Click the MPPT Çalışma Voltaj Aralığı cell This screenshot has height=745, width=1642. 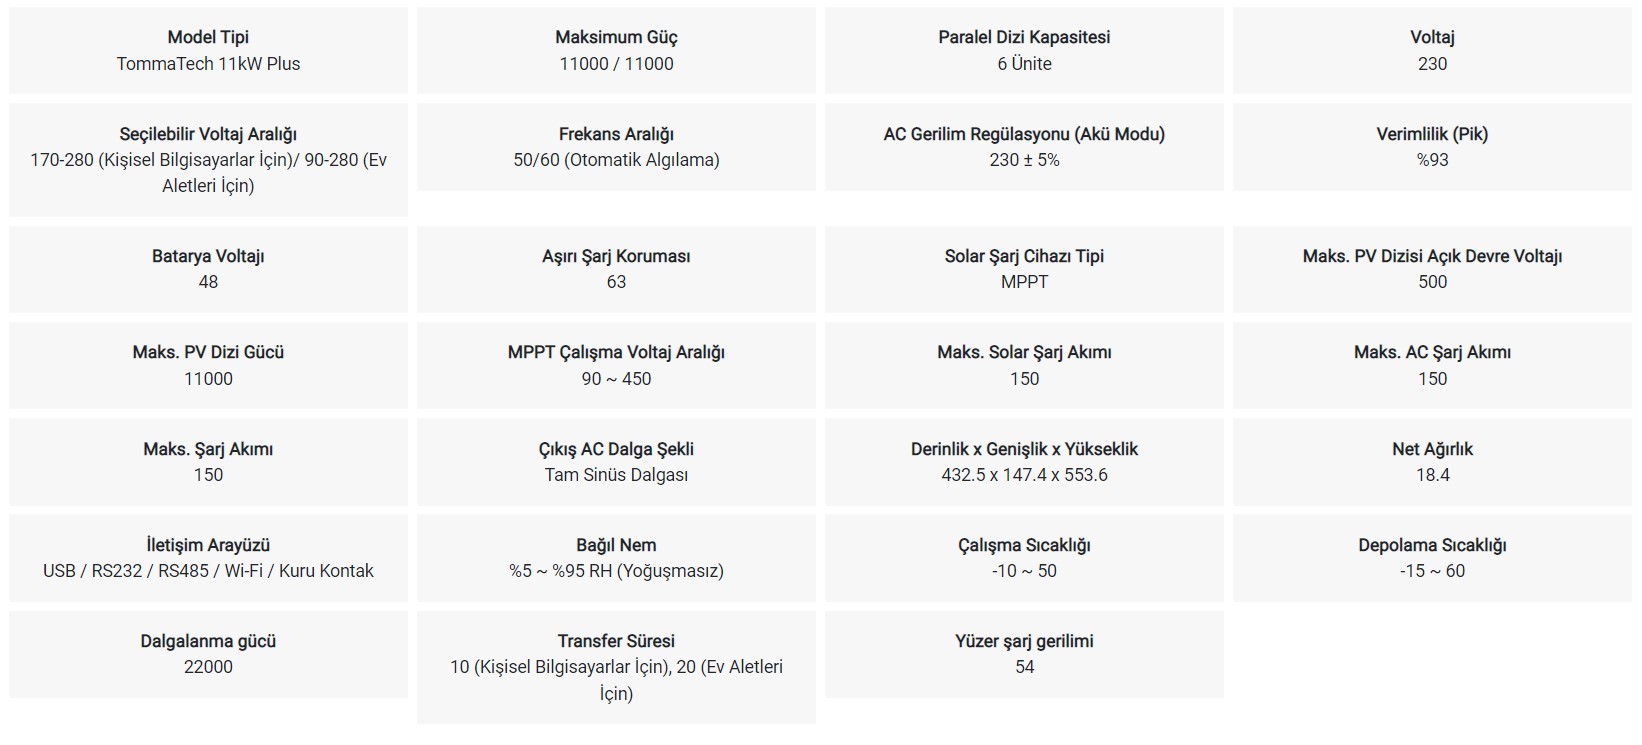(x=616, y=365)
